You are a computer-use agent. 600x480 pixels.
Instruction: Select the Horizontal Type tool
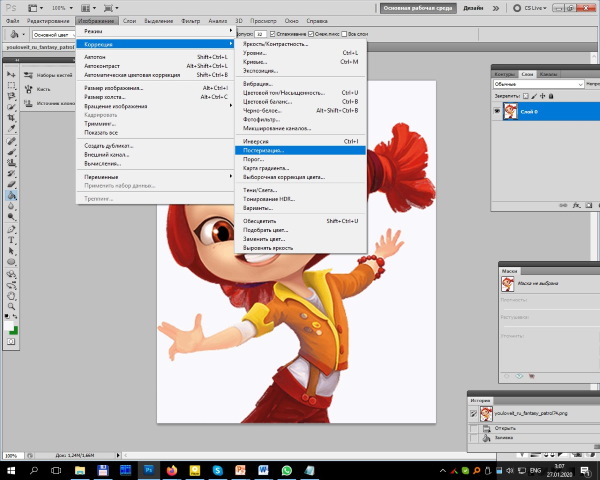click(x=11, y=240)
